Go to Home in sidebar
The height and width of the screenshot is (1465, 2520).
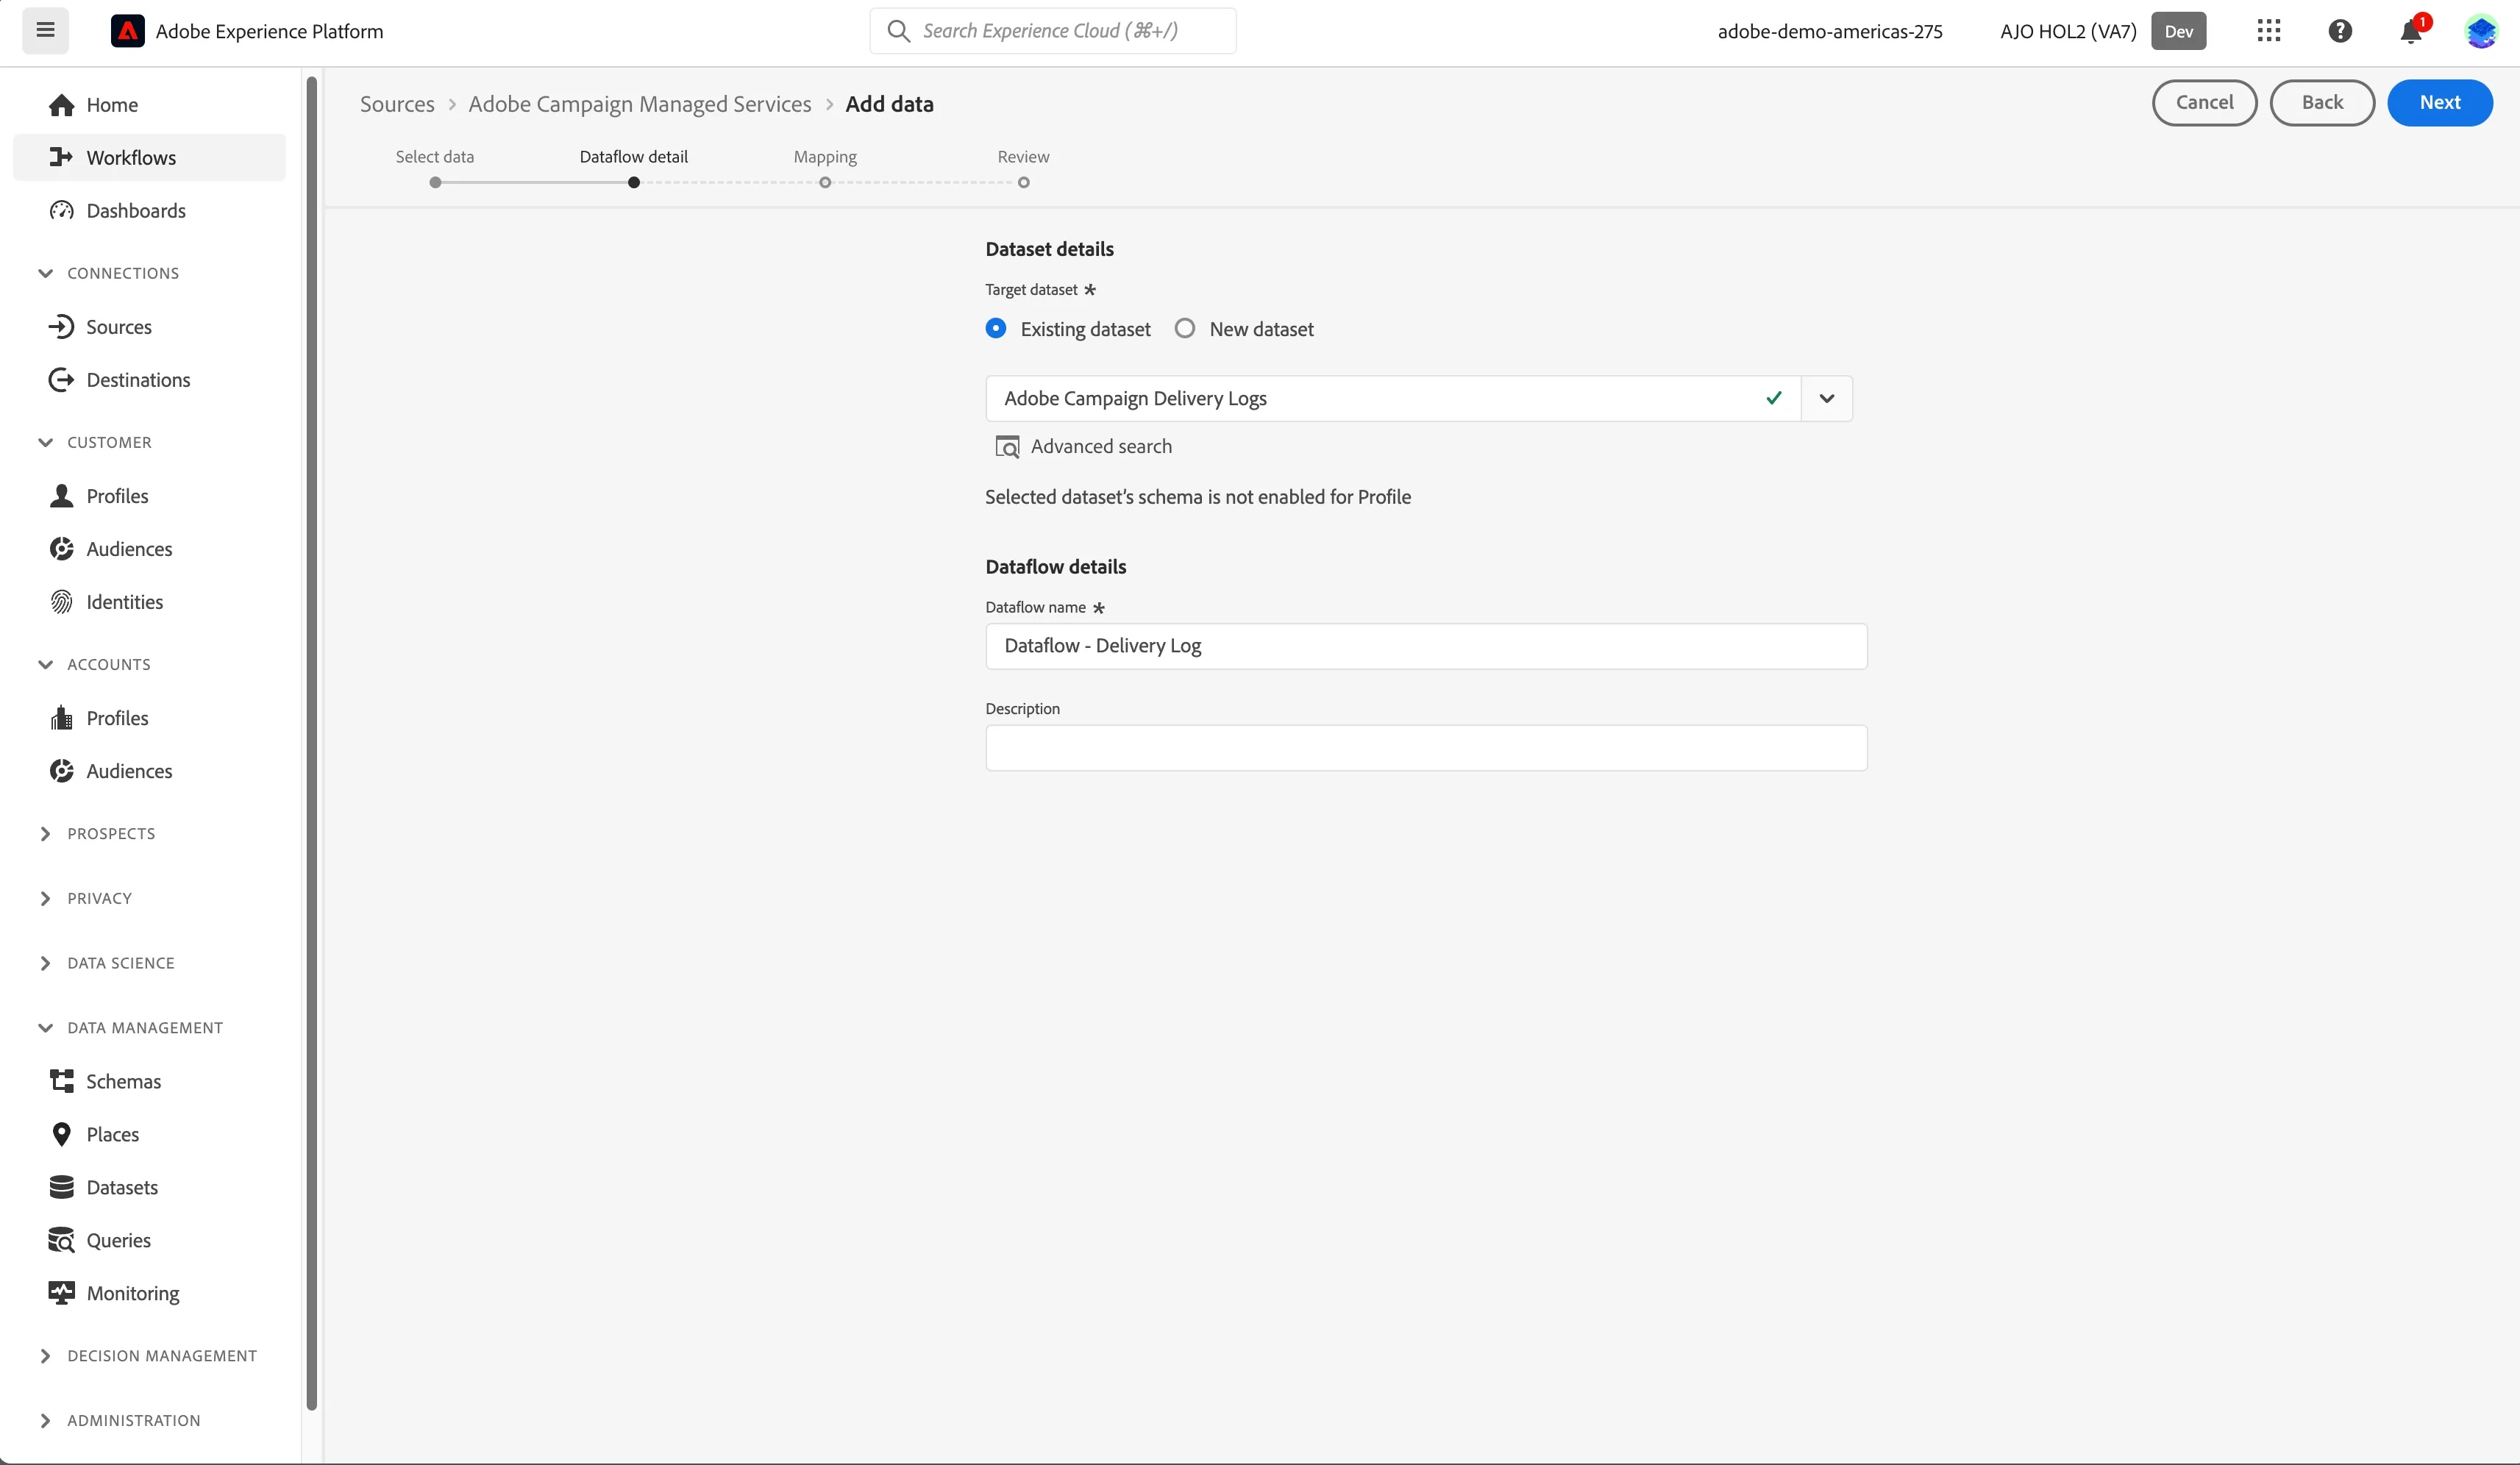point(149,105)
